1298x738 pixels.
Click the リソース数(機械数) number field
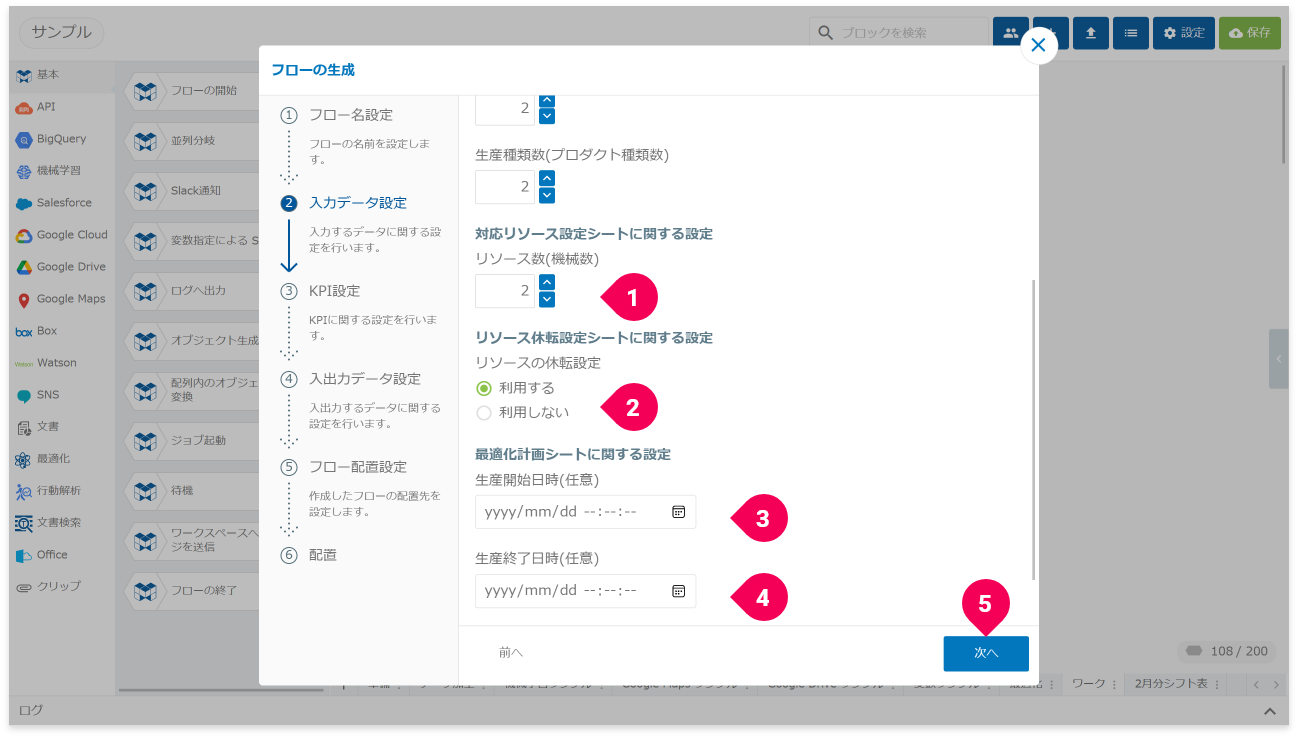point(505,291)
